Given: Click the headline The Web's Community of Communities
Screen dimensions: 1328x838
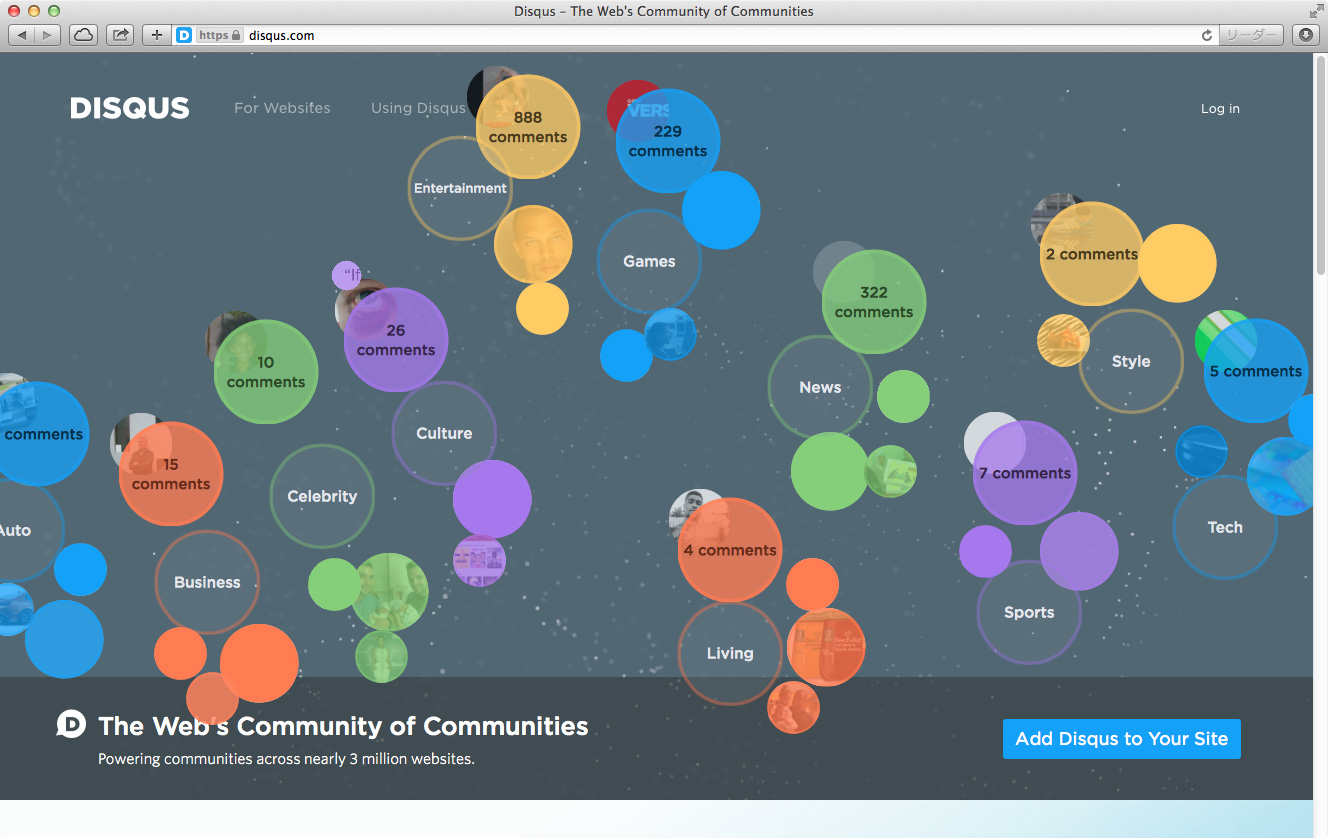Looking at the screenshot, I should click(x=343, y=726).
